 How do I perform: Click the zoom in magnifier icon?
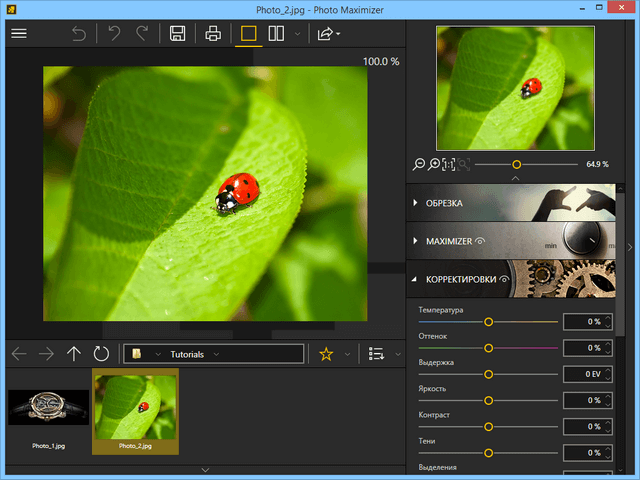point(434,164)
